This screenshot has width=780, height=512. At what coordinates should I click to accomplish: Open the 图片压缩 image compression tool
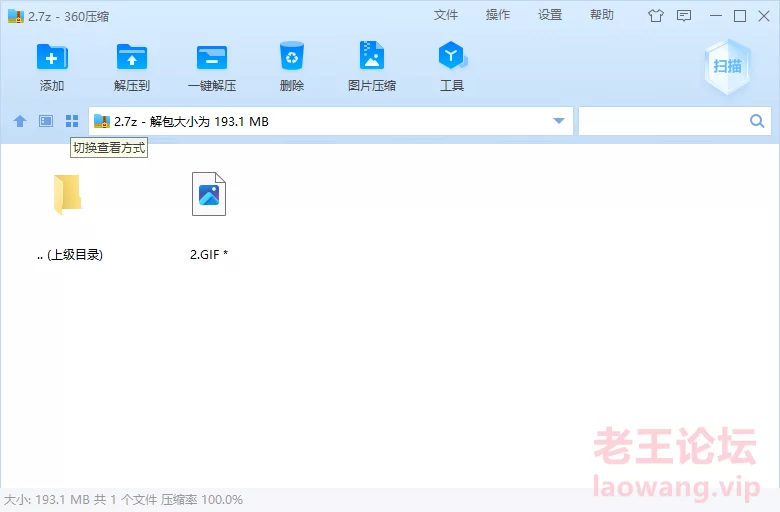pos(372,55)
